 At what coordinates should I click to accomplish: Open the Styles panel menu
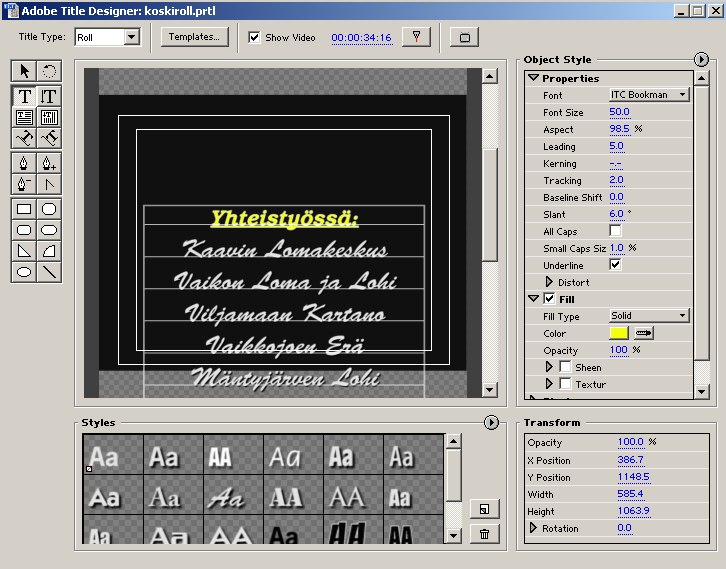pos(491,422)
